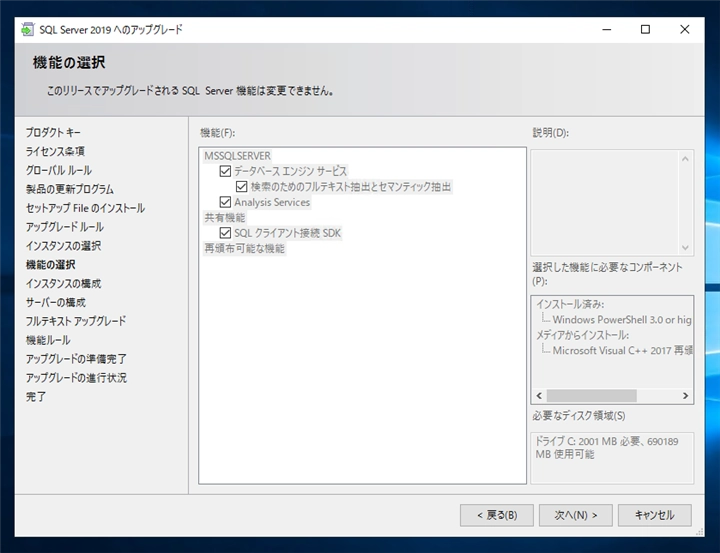Minimize the SQL Server upgrade window
Image resolution: width=720 pixels, height=553 pixels.
point(607,29)
